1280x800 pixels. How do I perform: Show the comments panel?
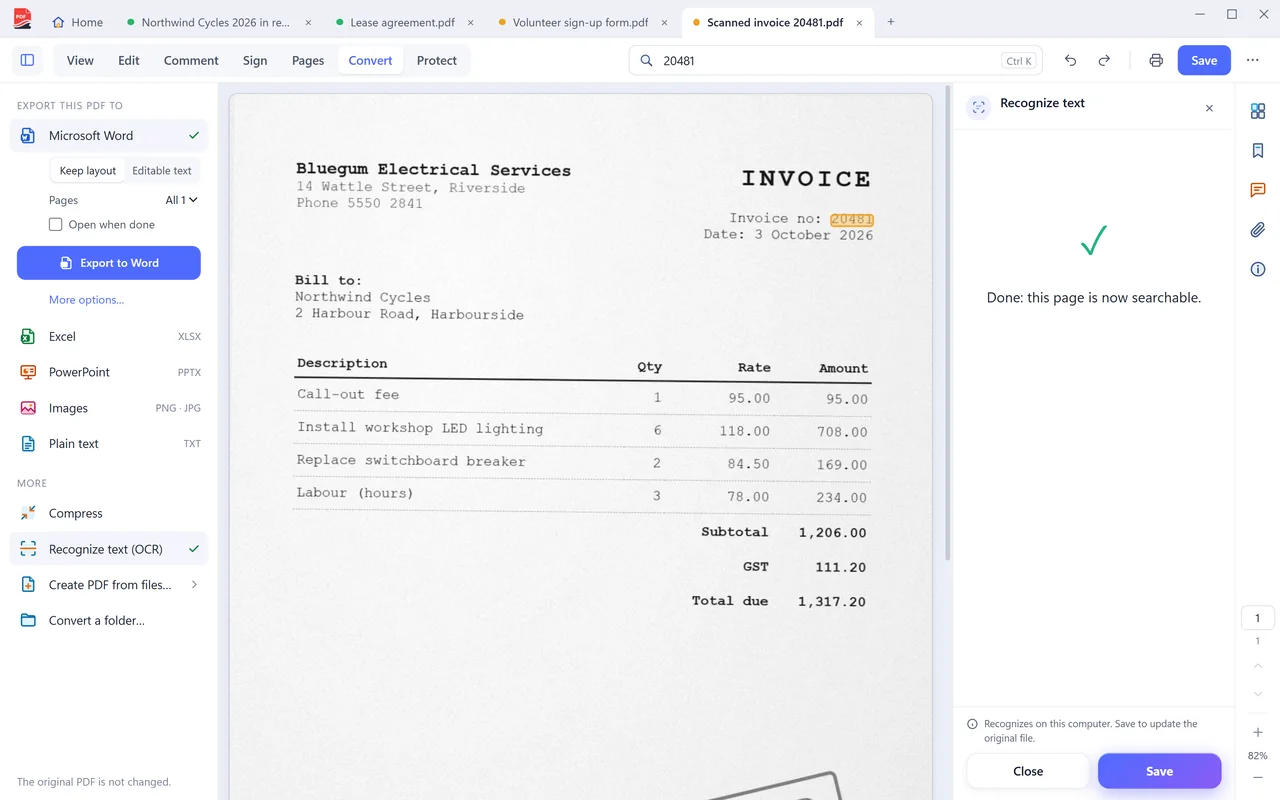(1258, 190)
